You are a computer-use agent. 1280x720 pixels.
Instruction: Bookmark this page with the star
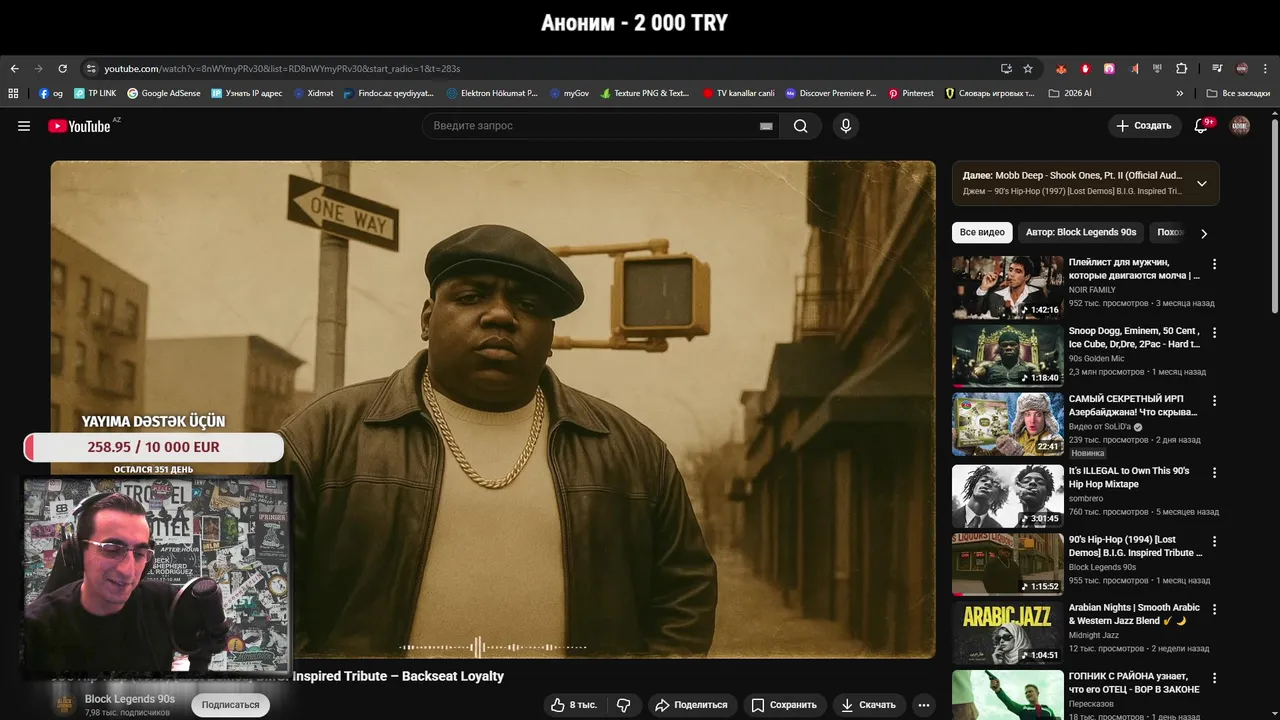pyautogui.click(x=1028, y=68)
